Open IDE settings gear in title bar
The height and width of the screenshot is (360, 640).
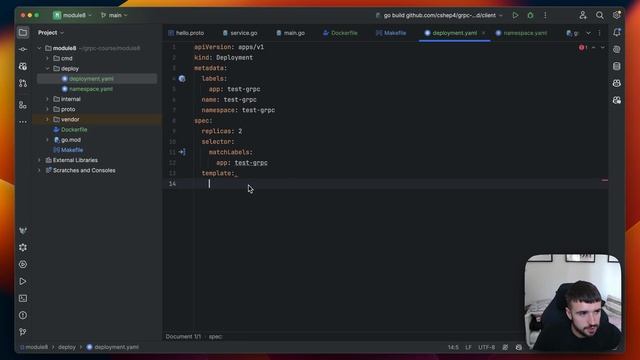coord(616,16)
